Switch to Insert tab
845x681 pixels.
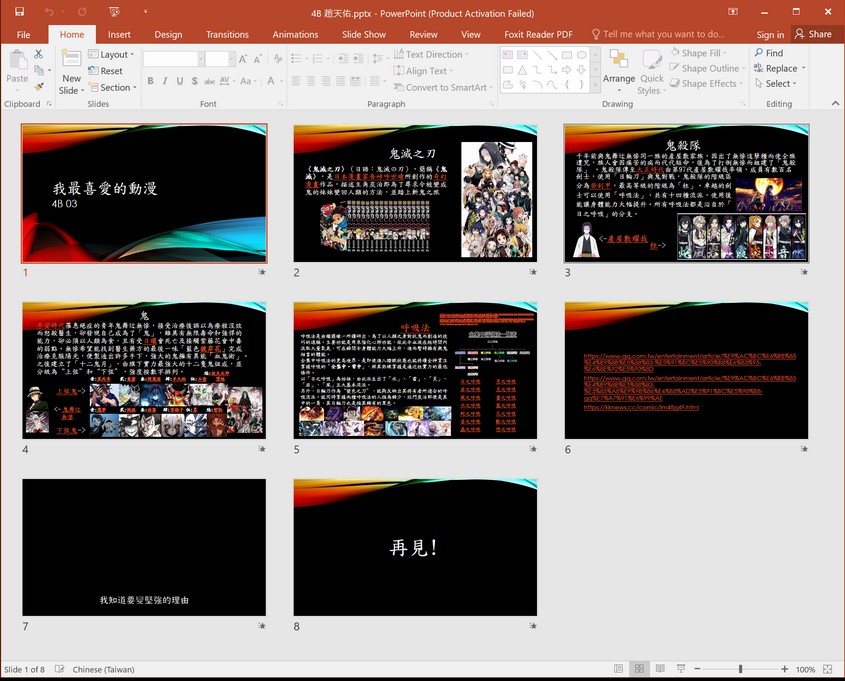119,34
